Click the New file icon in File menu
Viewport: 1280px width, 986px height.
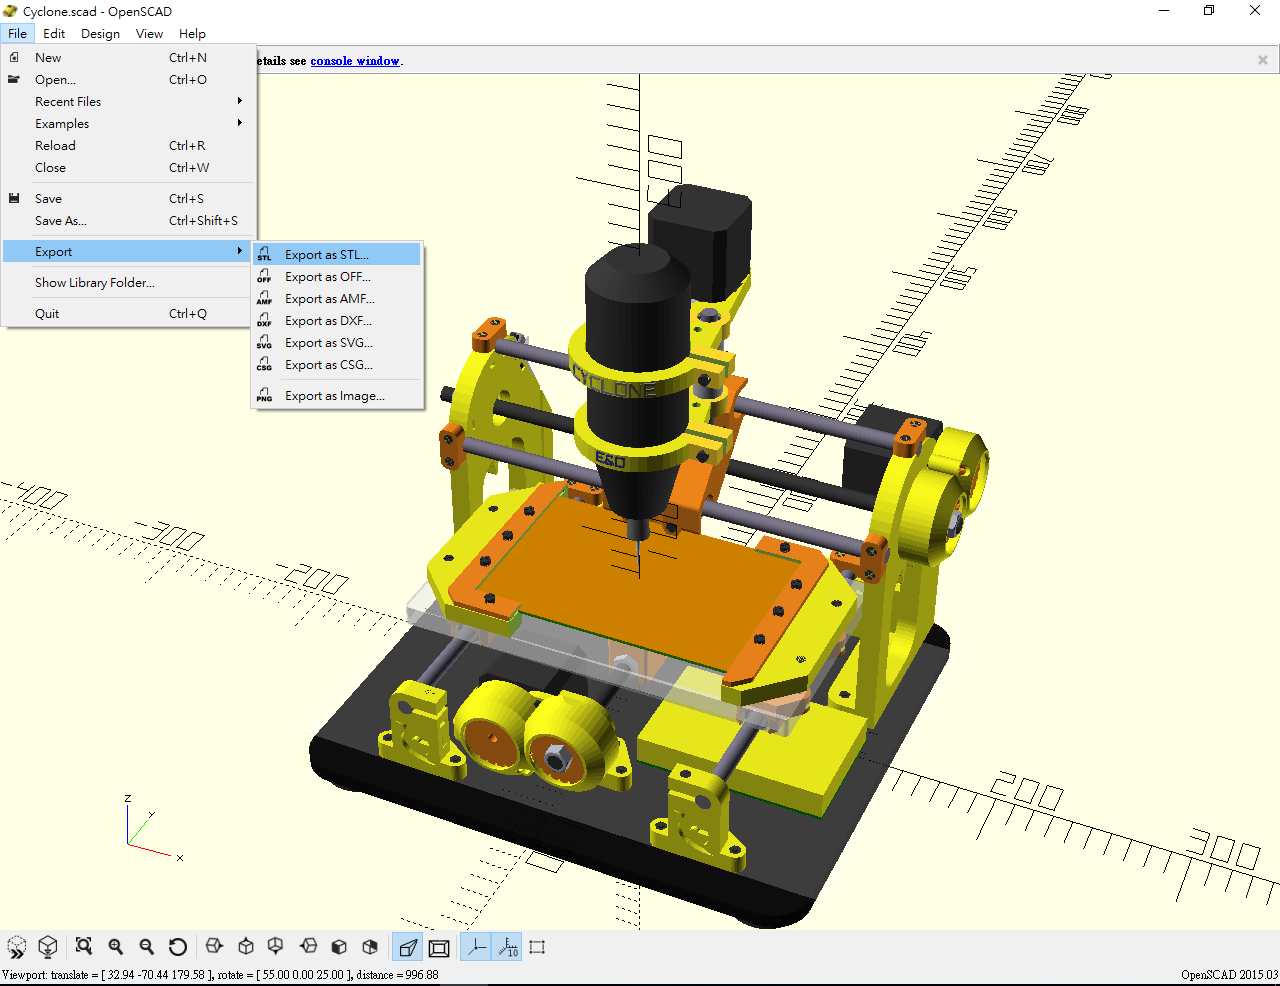14,57
